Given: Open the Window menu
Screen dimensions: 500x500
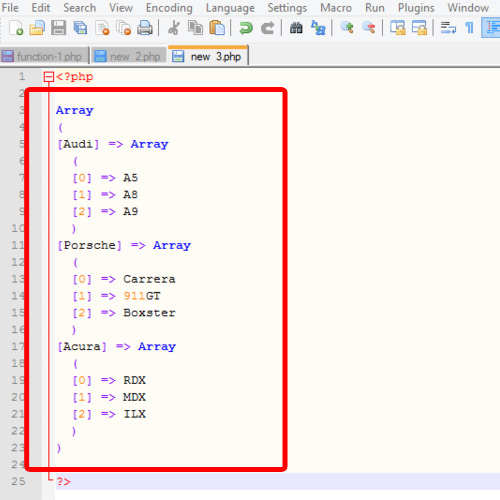Looking at the screenshot, I should pos(468,7).
